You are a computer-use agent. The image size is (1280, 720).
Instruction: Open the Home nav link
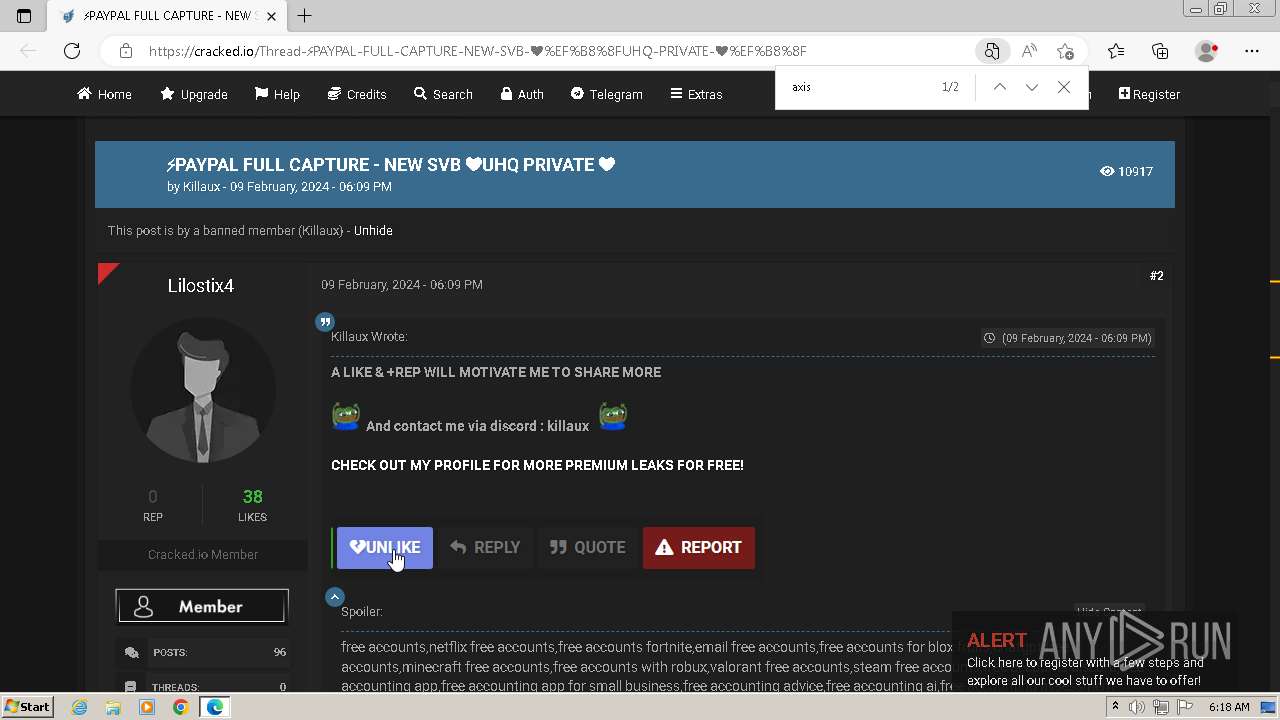coord(104,94)
